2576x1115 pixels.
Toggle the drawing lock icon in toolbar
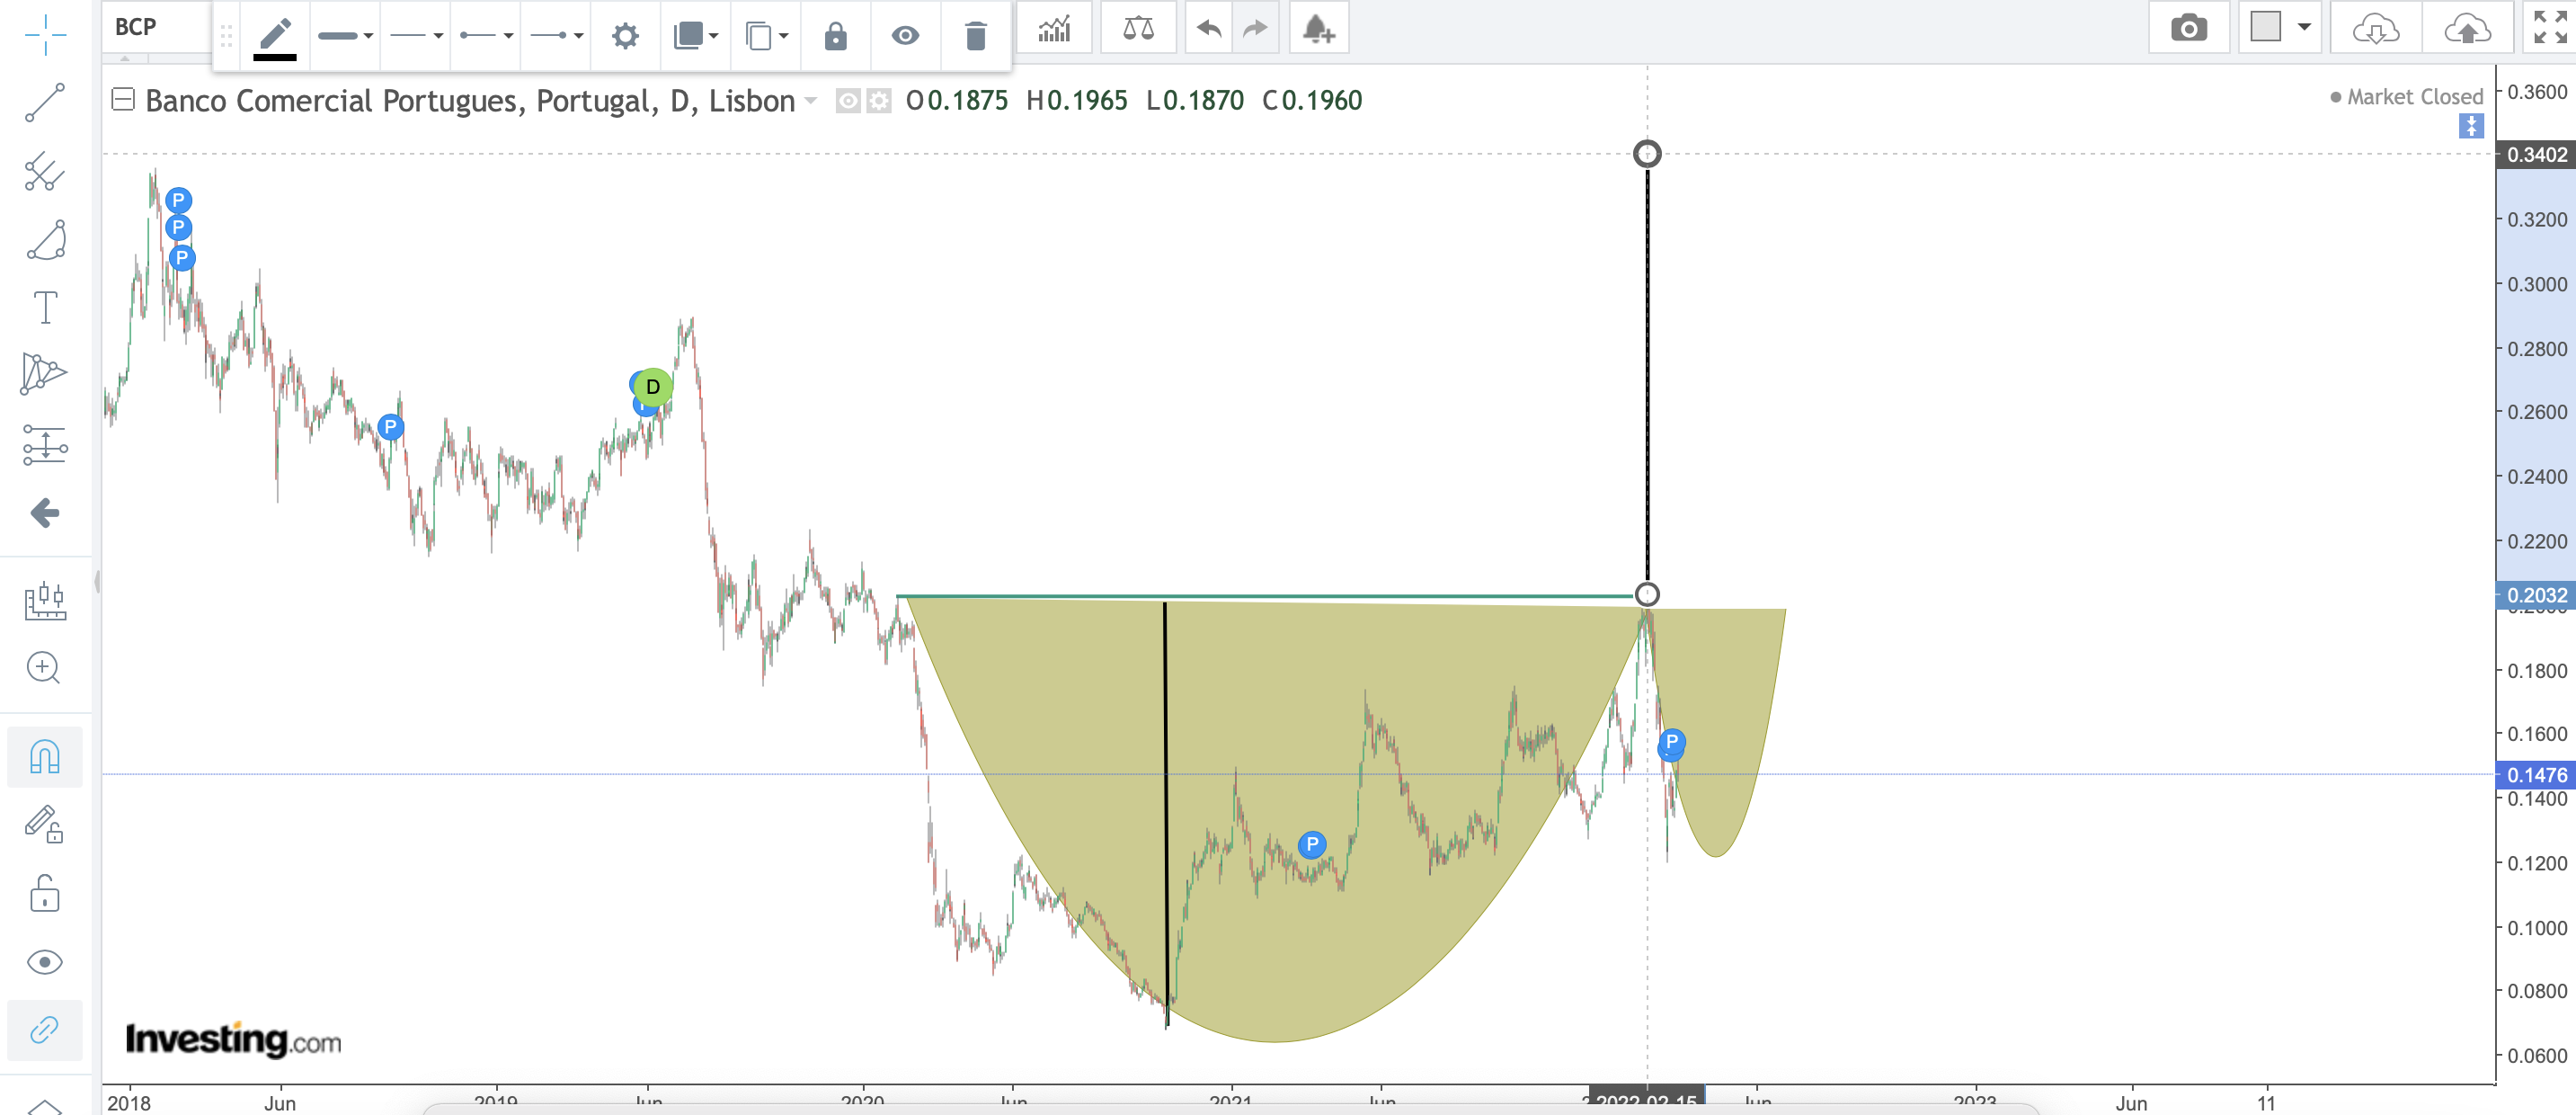click(x=835, y=36)
